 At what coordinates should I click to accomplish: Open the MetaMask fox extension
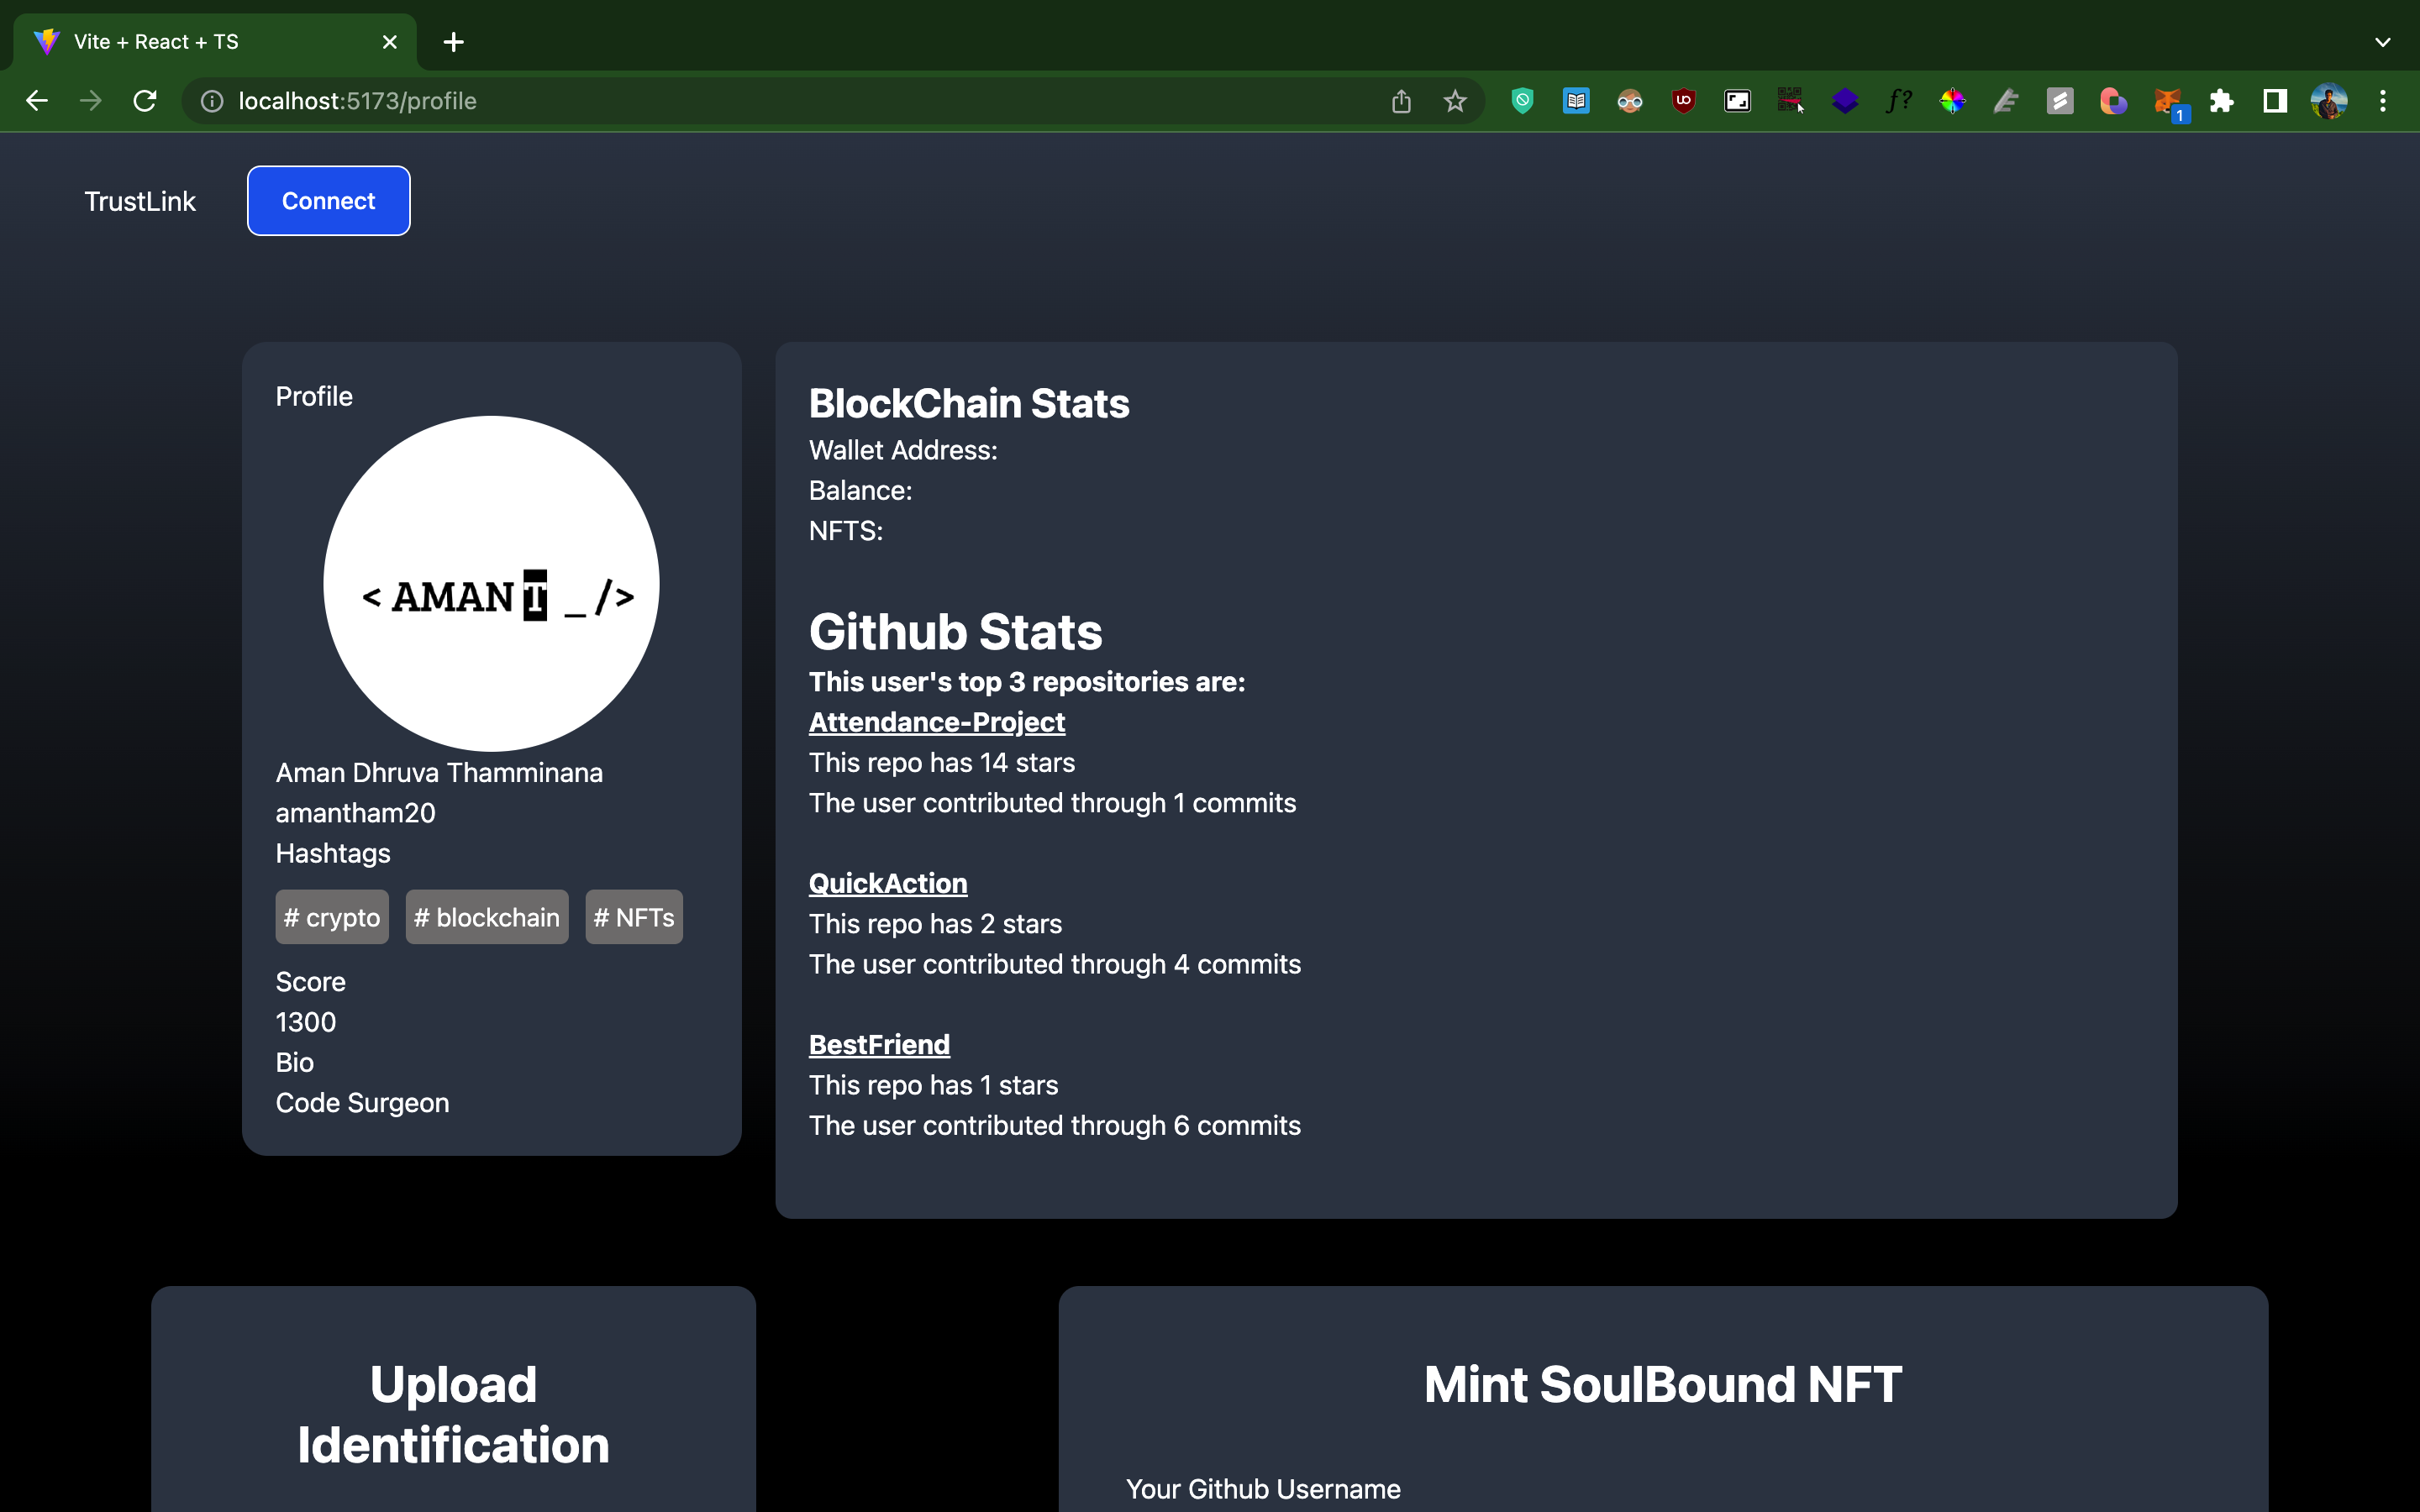coord(2167,101)
